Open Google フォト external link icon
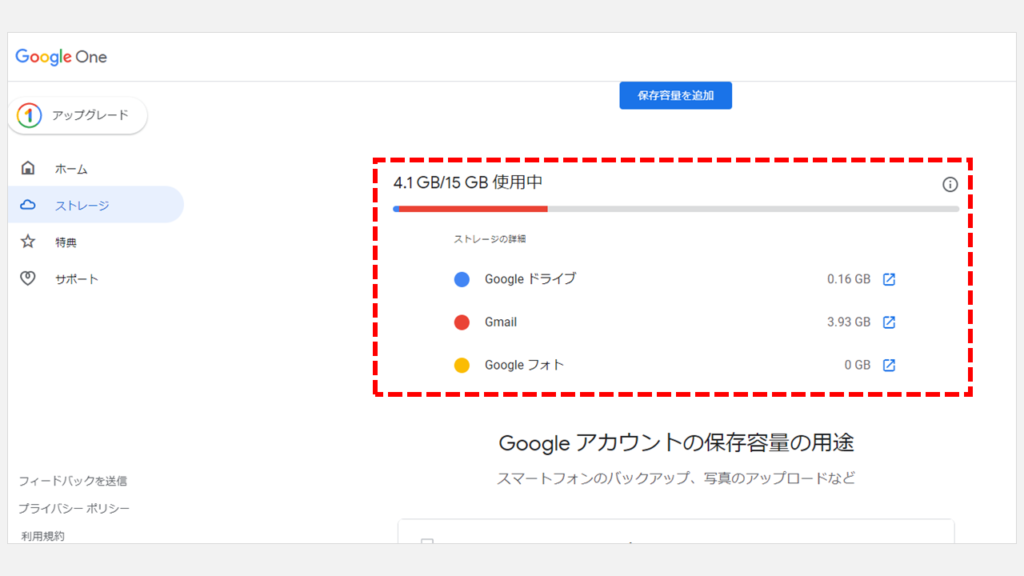The width and height of the screenshot is (1024, 576). [889, 365]
